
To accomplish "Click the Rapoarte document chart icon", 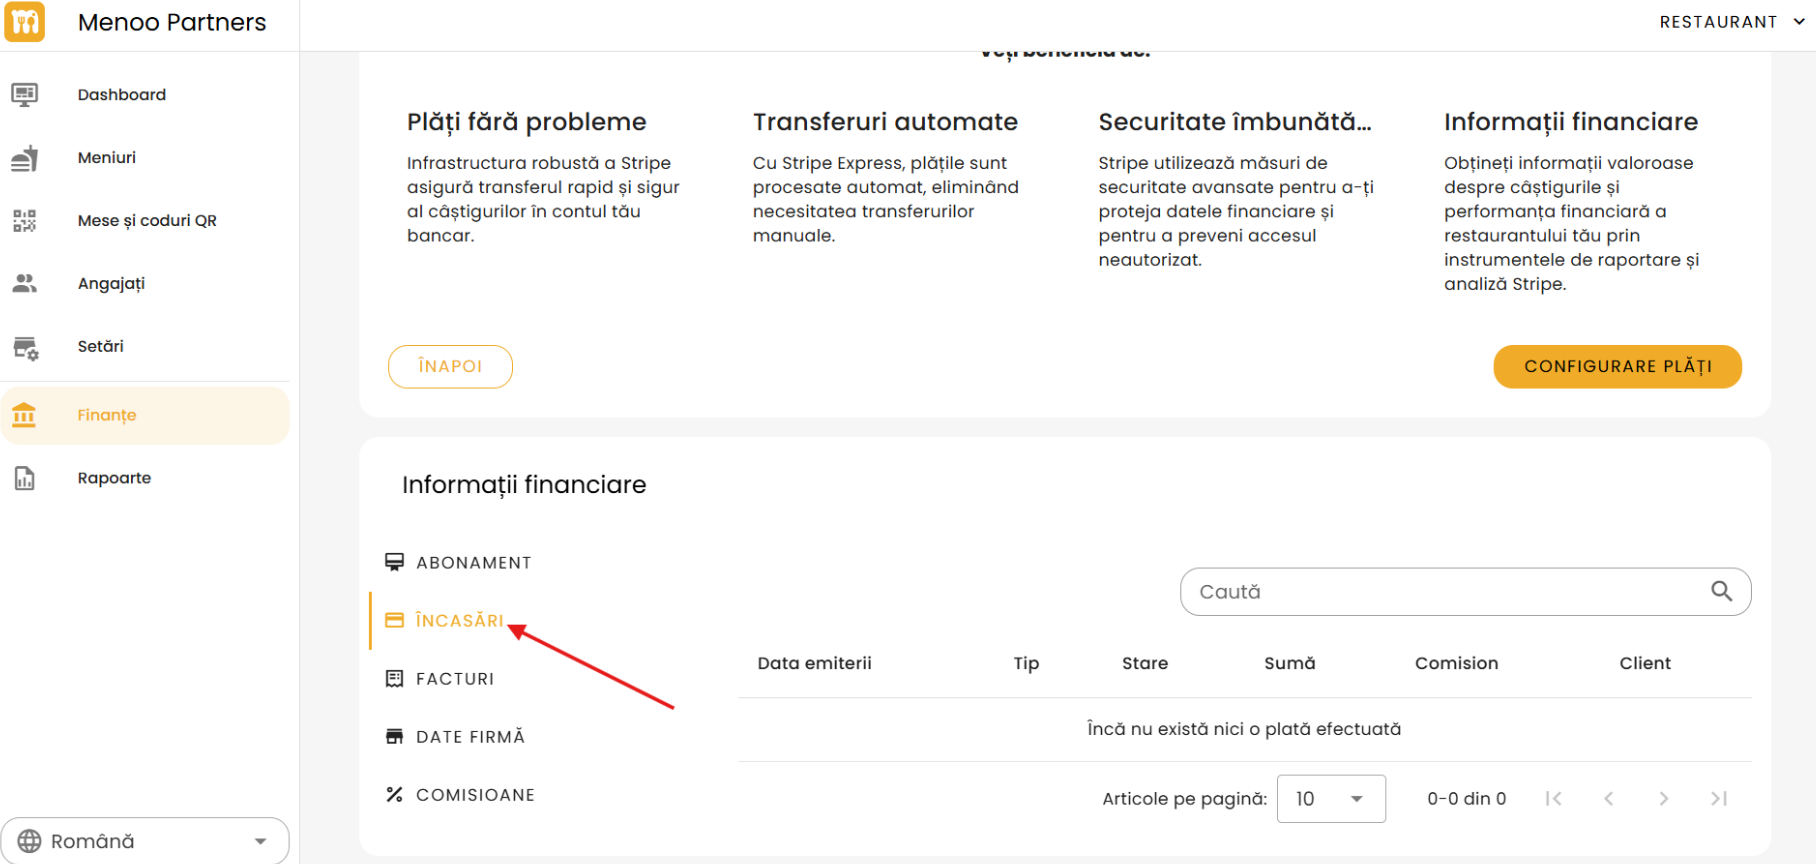I will click(25, 479).
